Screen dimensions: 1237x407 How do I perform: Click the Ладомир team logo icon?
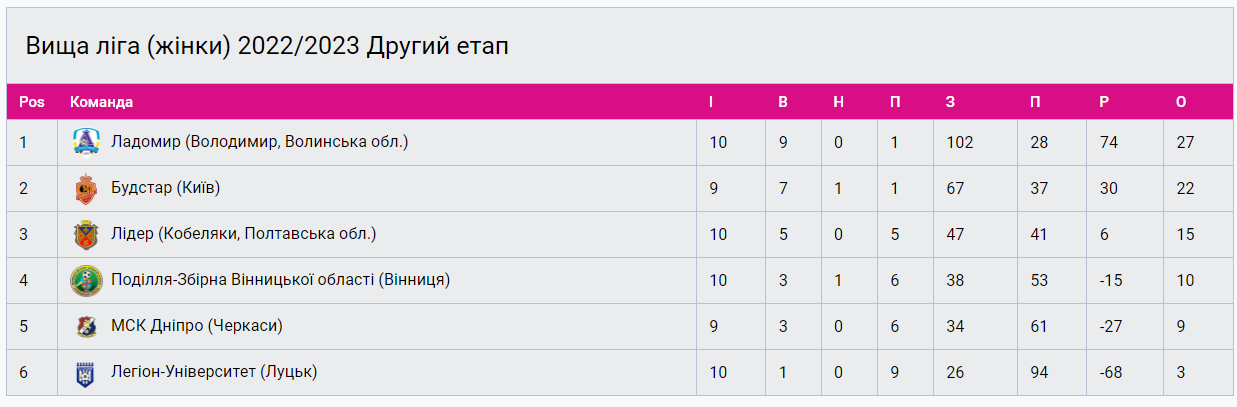click(85, 142)
